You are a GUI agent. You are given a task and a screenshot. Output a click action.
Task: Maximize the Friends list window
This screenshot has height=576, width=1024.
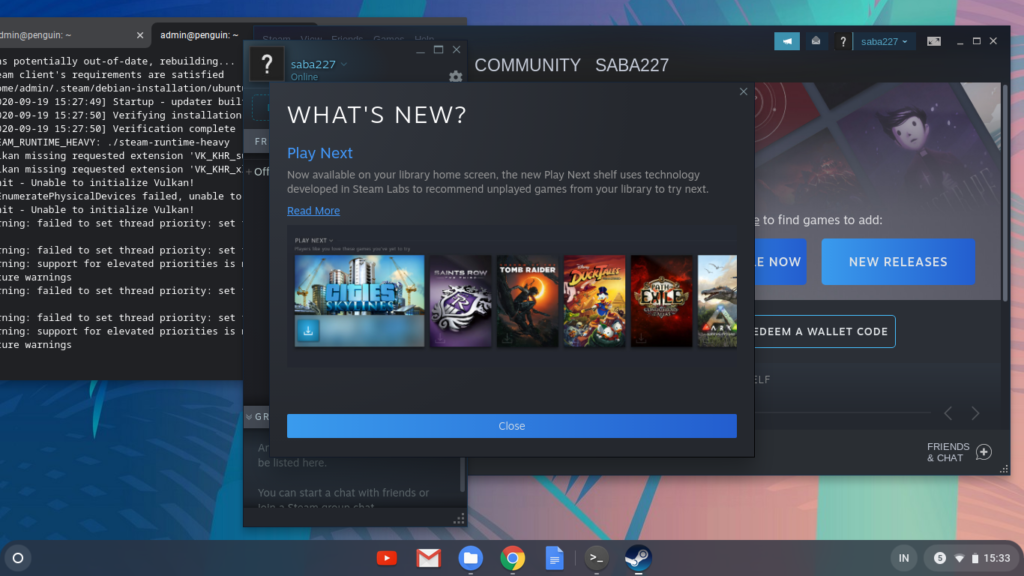click(x=438, y=50)
